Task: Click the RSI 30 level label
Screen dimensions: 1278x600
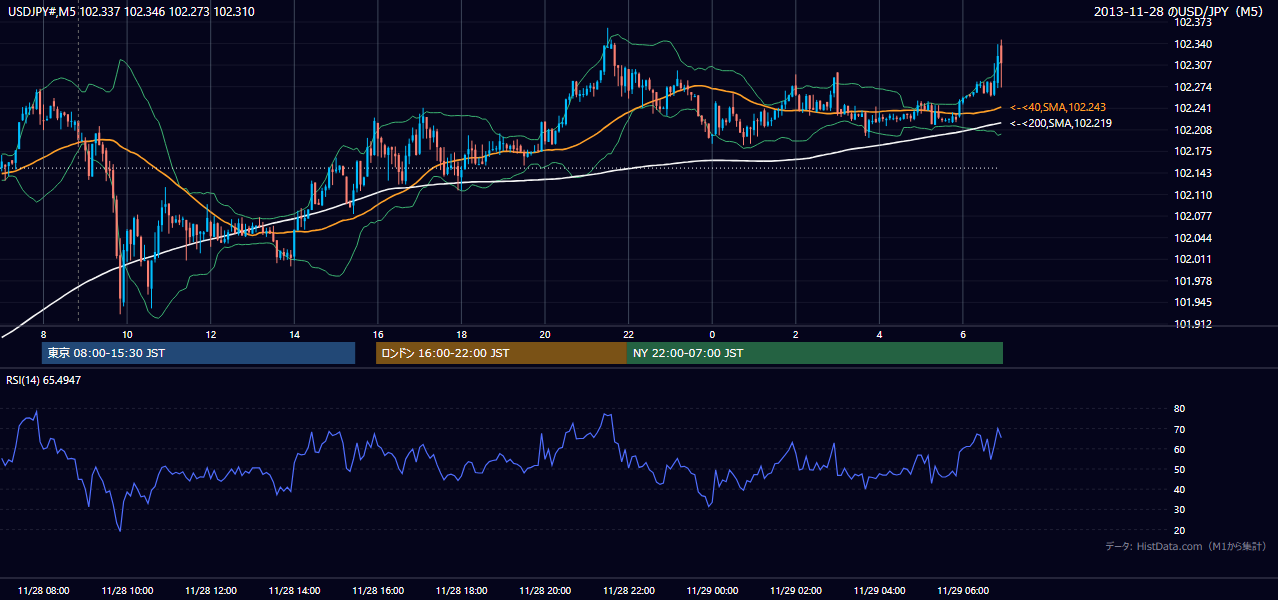Action: tap(1179, 509)
